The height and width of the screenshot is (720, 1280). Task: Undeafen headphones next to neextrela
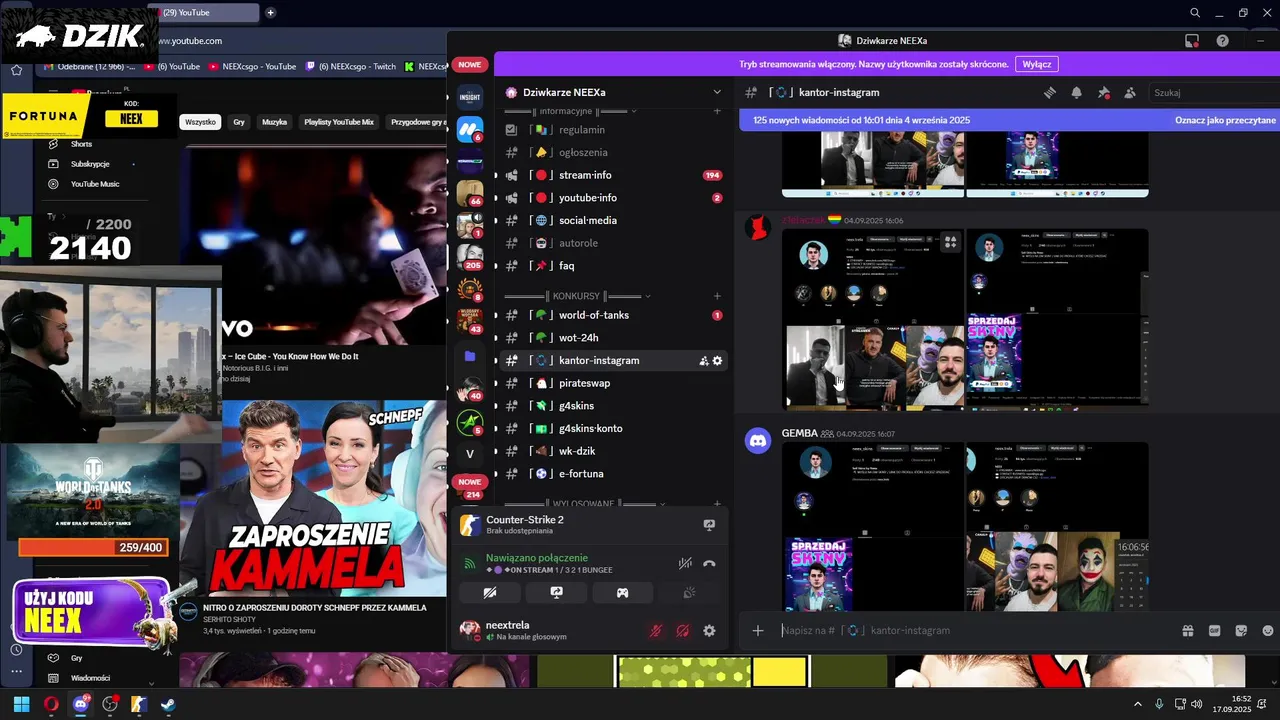click(x=682, y=631)
